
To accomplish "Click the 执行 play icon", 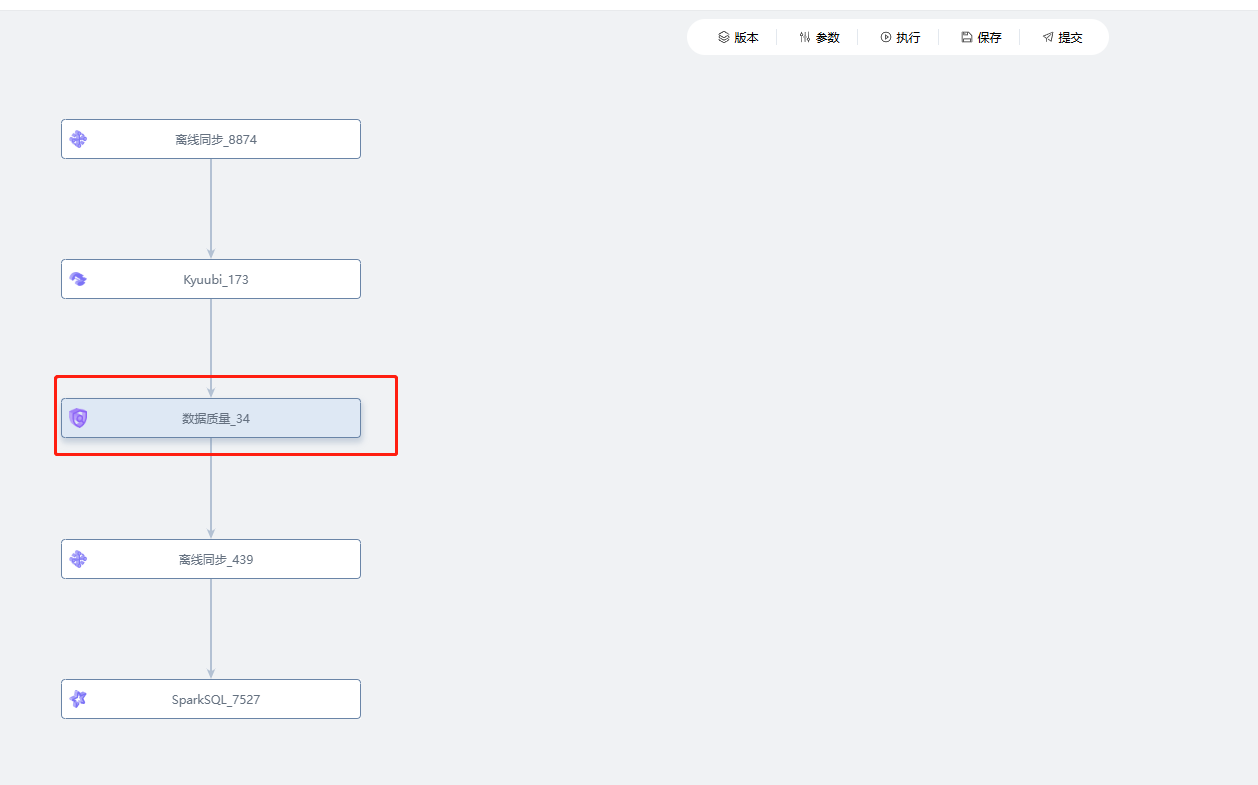I will click(886, 37).
